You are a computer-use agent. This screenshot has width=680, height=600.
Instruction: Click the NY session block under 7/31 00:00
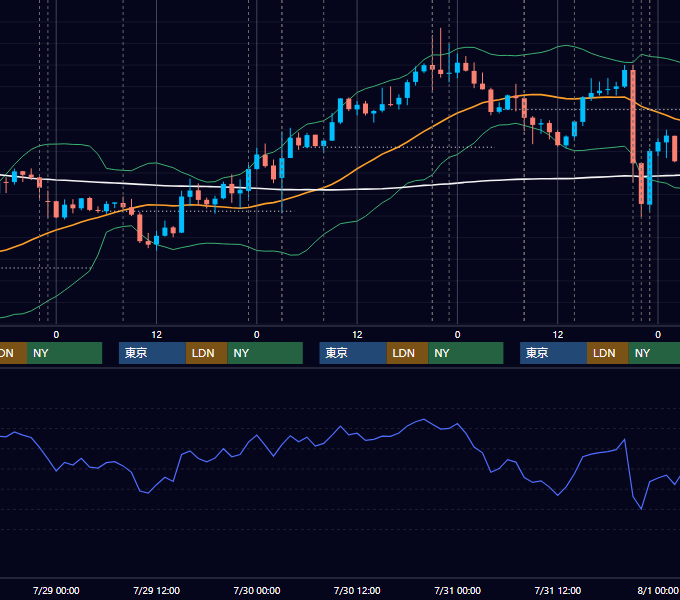tap(466, 353)
